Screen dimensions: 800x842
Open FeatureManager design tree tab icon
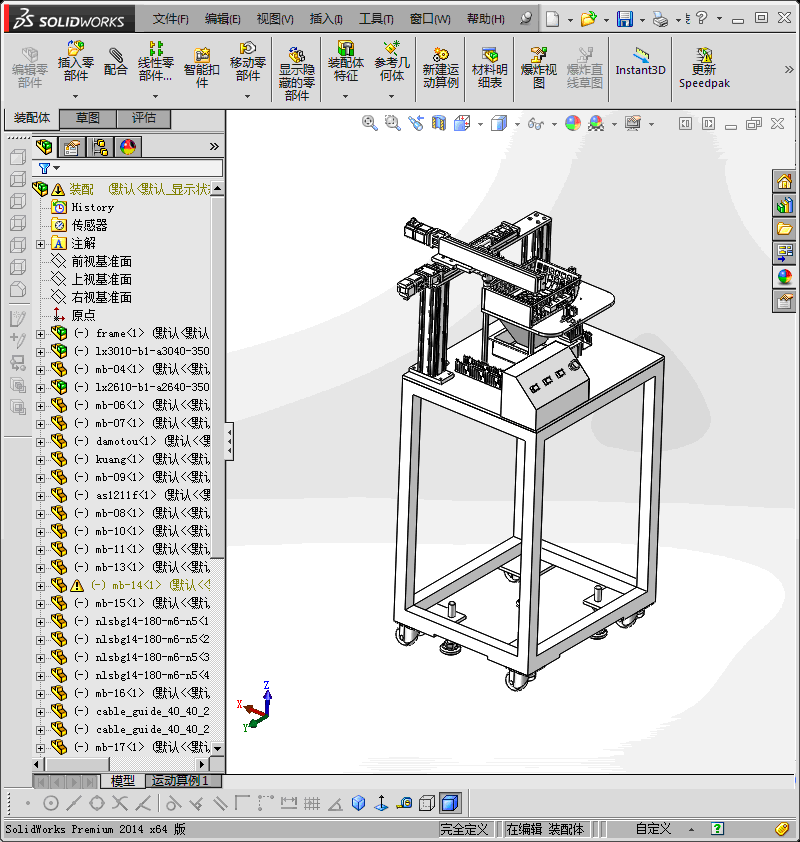44,147
